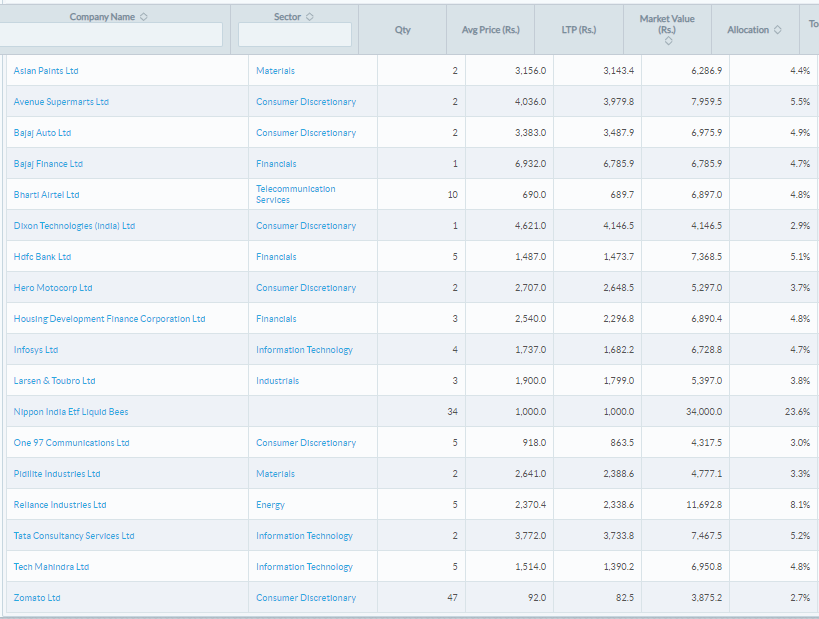Viewport: 819px width, 619px height.
Task: Open Zomato Ltd link
Action: [x=37, y=598]
